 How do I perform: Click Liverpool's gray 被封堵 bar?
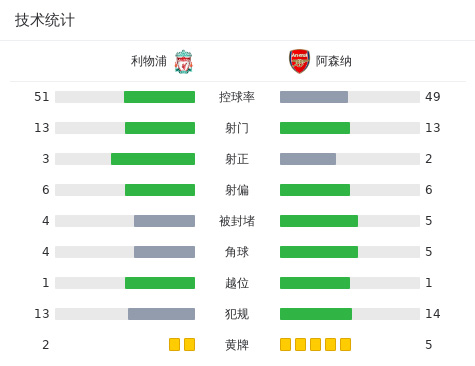coord(164,221)
